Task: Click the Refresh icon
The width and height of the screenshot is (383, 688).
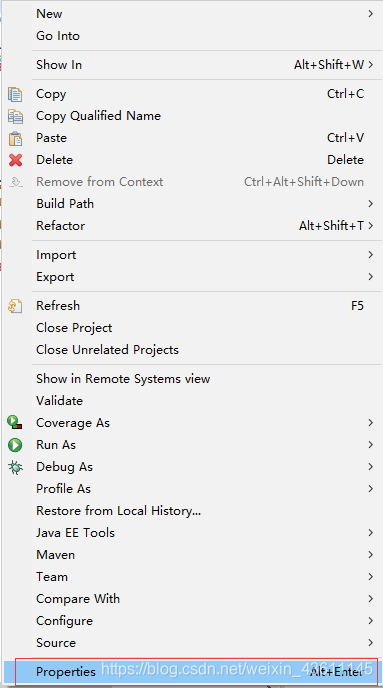Action: [15, 306]
